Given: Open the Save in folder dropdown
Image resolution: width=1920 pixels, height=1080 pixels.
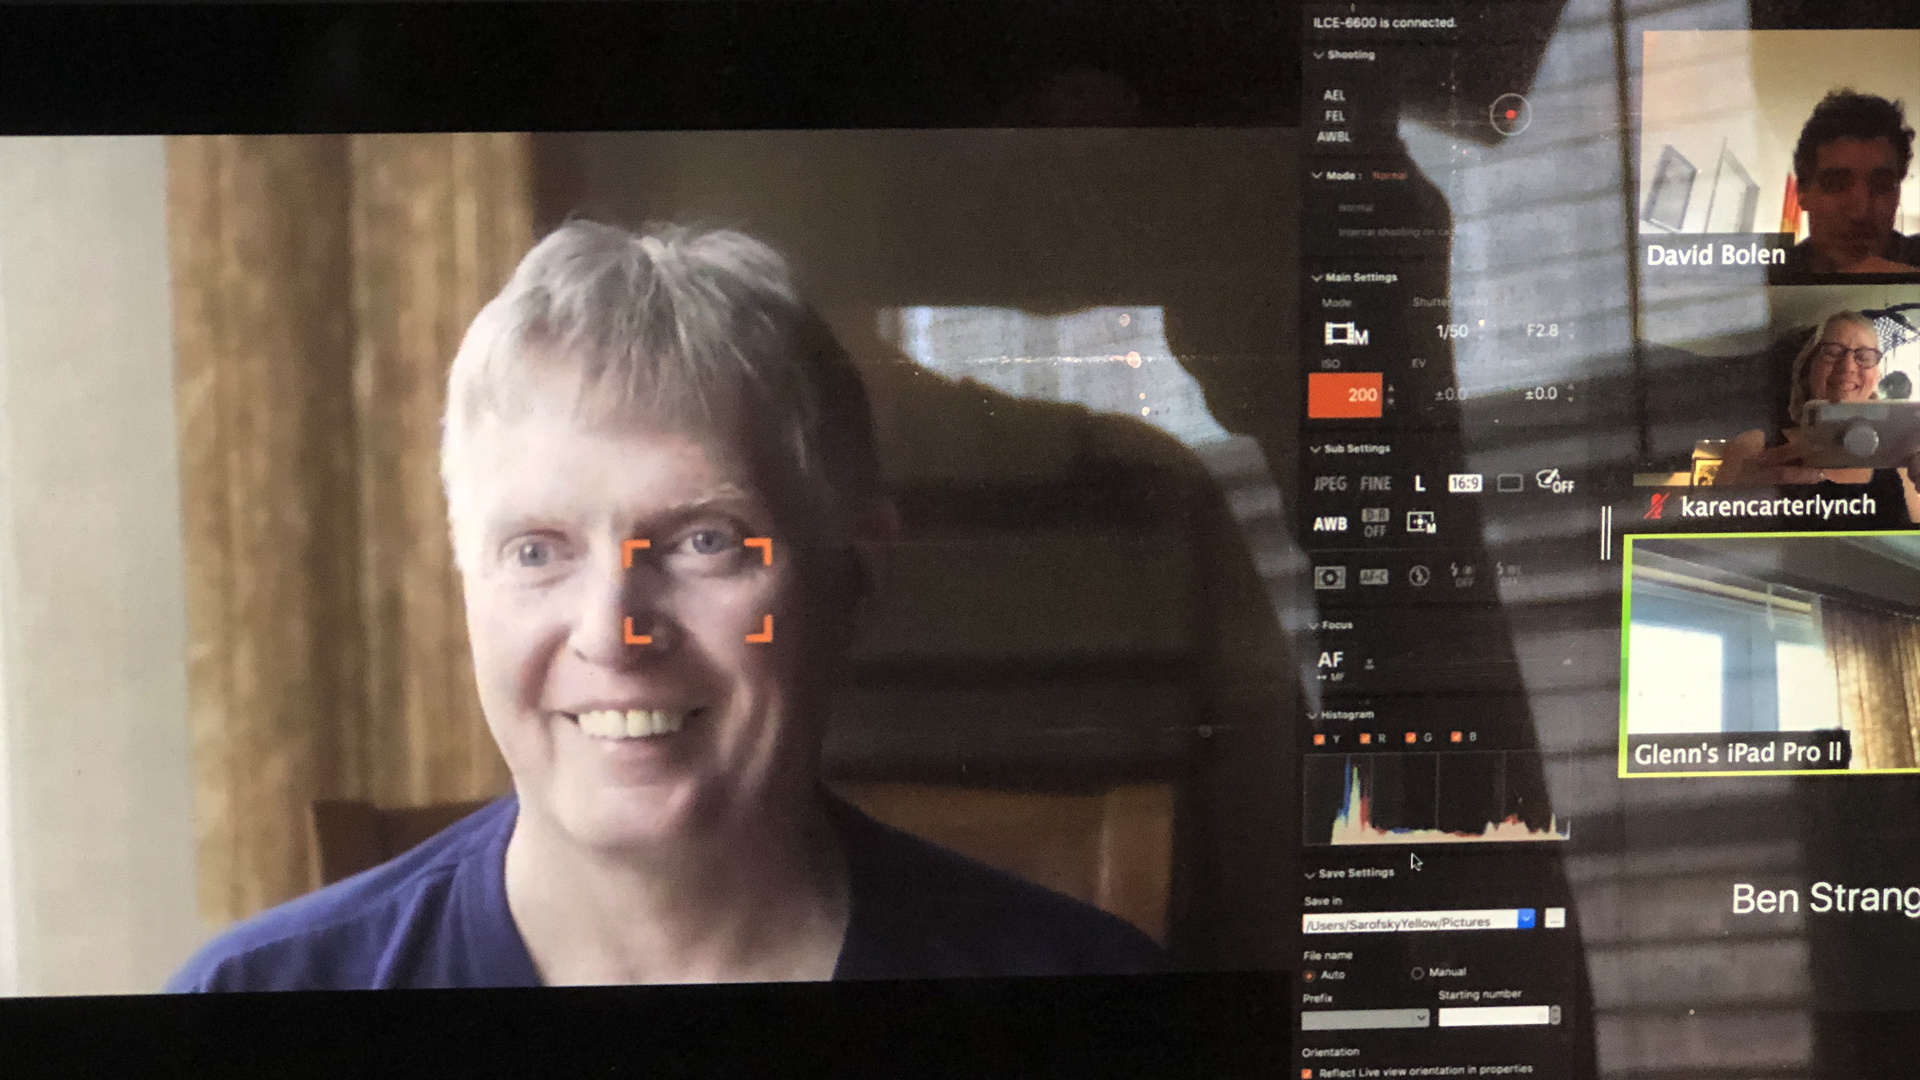Looking at the screenshot, I should pos(1525,919).
